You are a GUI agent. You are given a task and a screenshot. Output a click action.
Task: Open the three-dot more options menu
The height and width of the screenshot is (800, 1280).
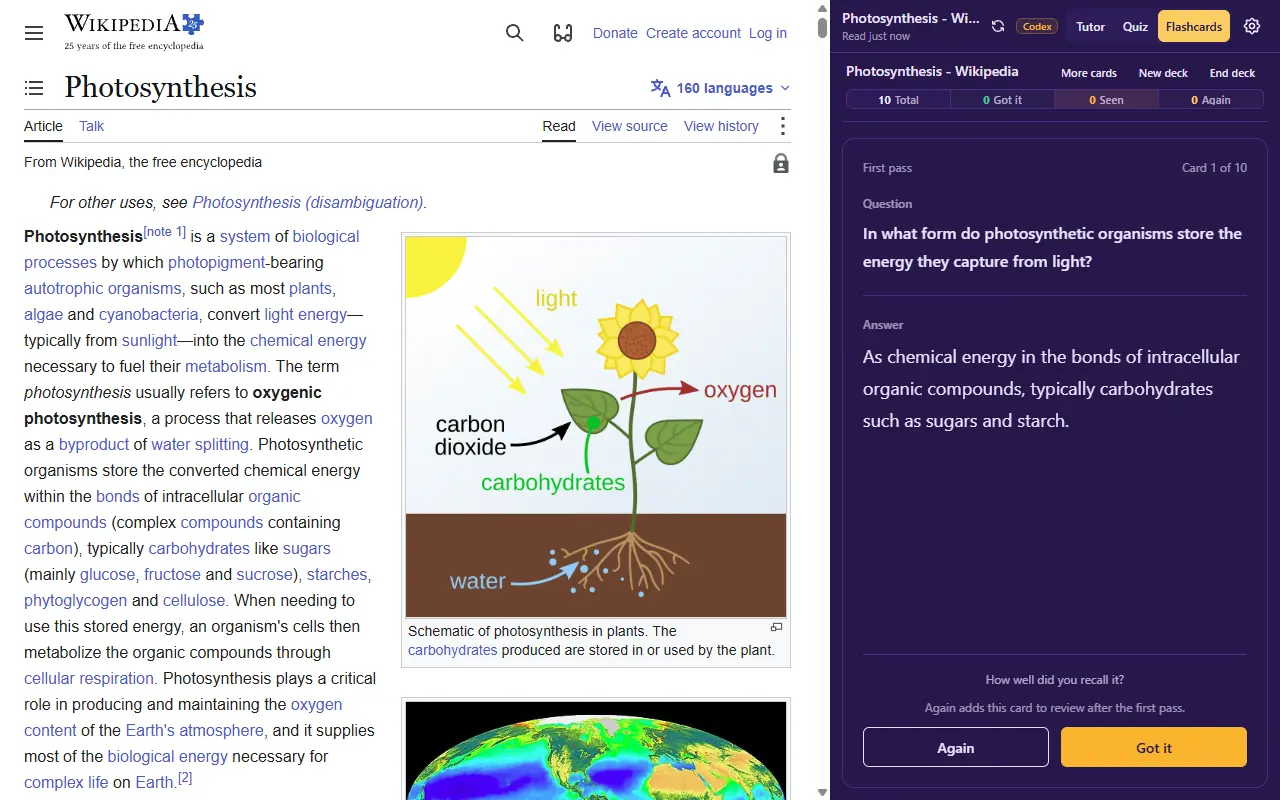click(783, 126)
